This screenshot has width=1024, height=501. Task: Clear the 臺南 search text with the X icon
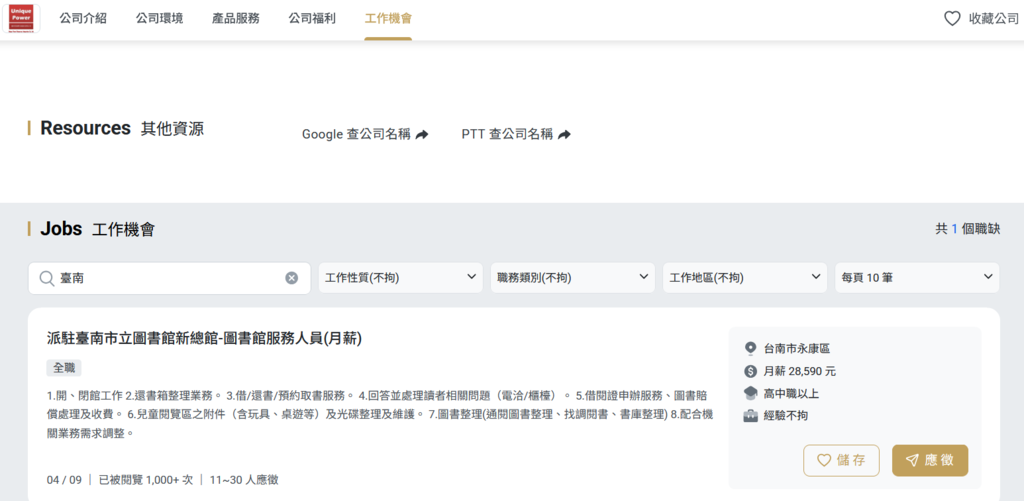(x=291, y=278)
